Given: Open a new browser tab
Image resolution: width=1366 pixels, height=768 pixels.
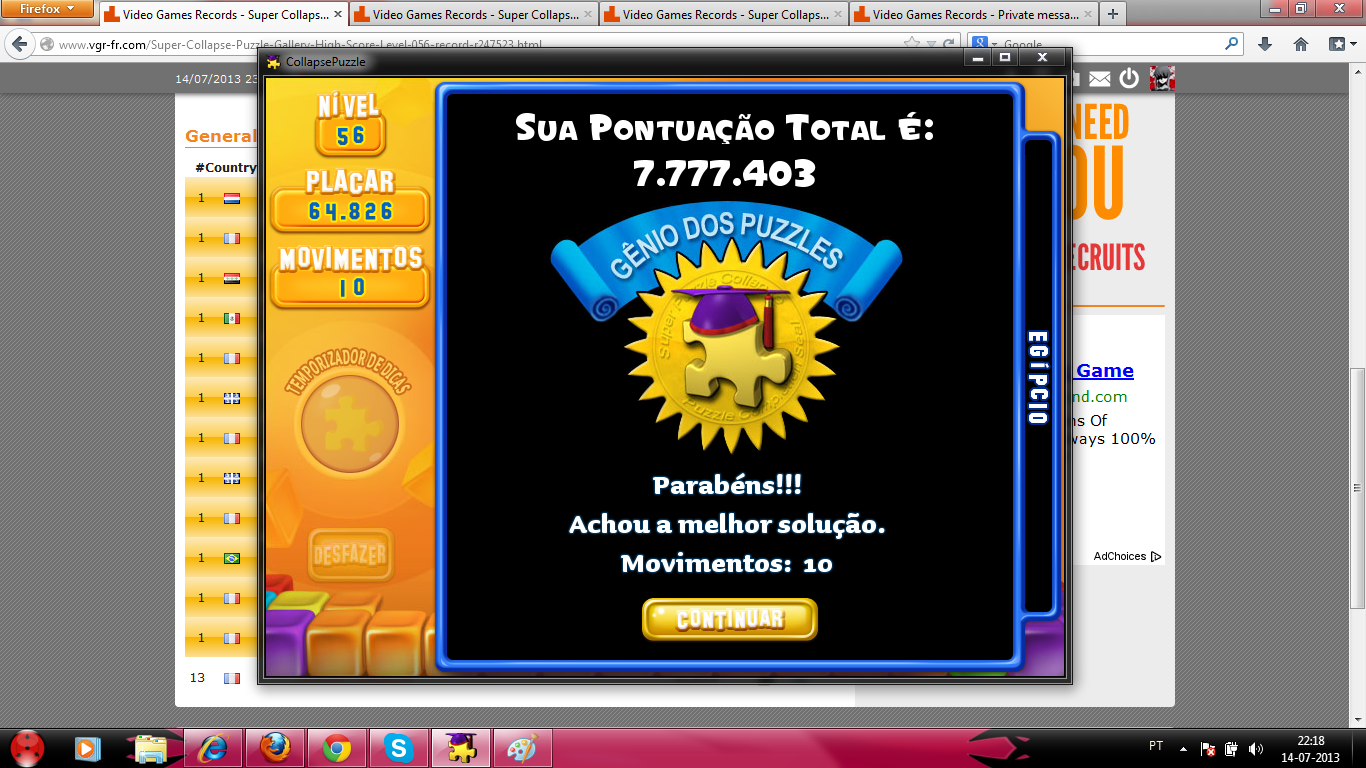Looking at the screenshot, I should point(1113,15).
